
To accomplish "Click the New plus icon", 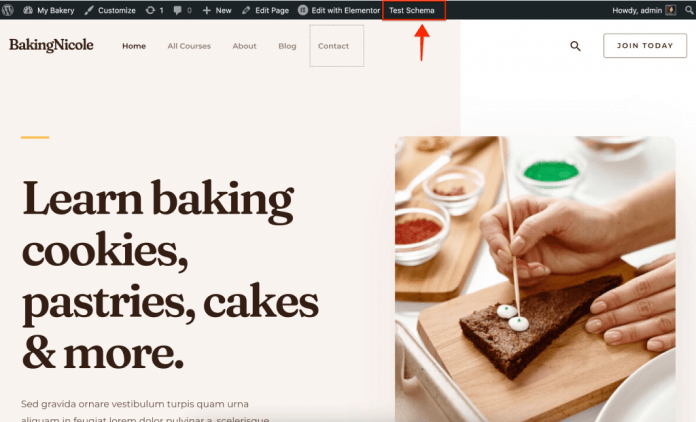I will click(206, 10).
